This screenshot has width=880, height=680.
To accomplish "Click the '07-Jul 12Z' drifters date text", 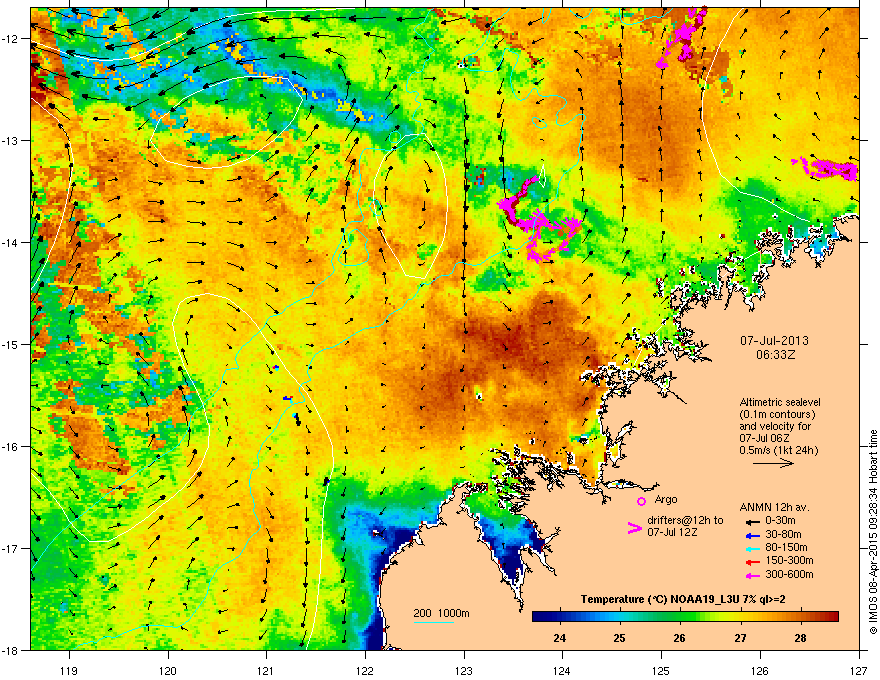I will 672,532.
